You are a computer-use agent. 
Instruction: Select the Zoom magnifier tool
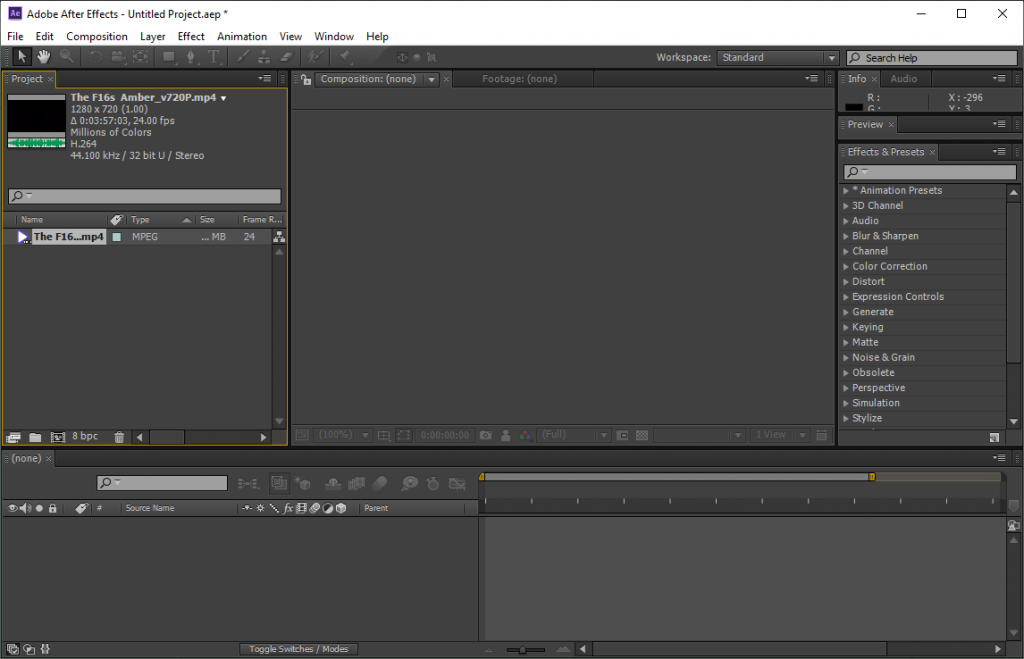point(66,57)
